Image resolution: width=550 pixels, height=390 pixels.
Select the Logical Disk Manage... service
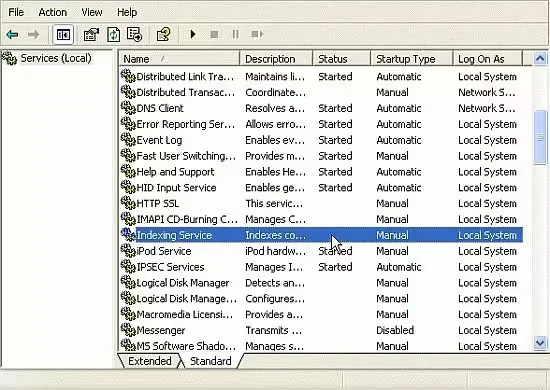point(186,298)
